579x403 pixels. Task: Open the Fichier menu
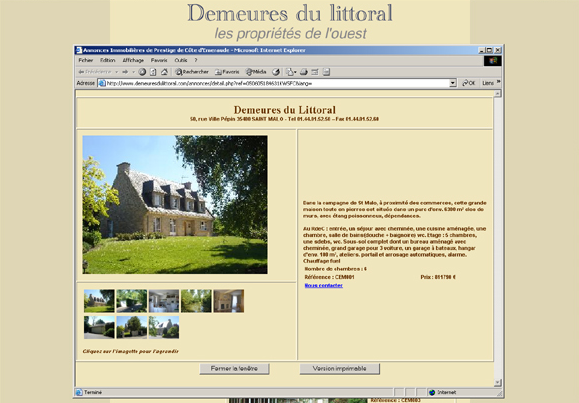click(x=86, y=60)
